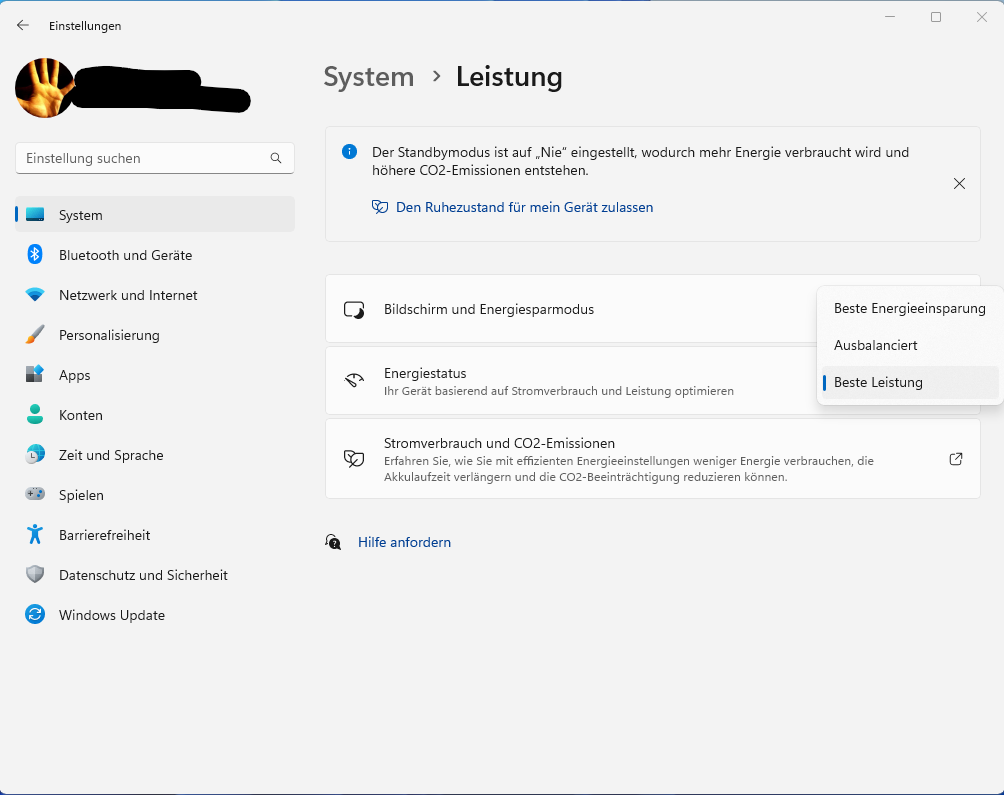Choose Ausbalanciert from the dropdown
Viewport: 1004px width, 795px height.
click(875, 345)
